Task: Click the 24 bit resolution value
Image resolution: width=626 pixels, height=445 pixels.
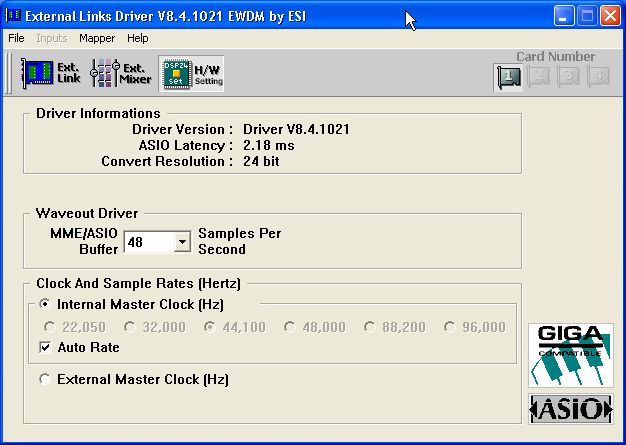Action: 261,161
